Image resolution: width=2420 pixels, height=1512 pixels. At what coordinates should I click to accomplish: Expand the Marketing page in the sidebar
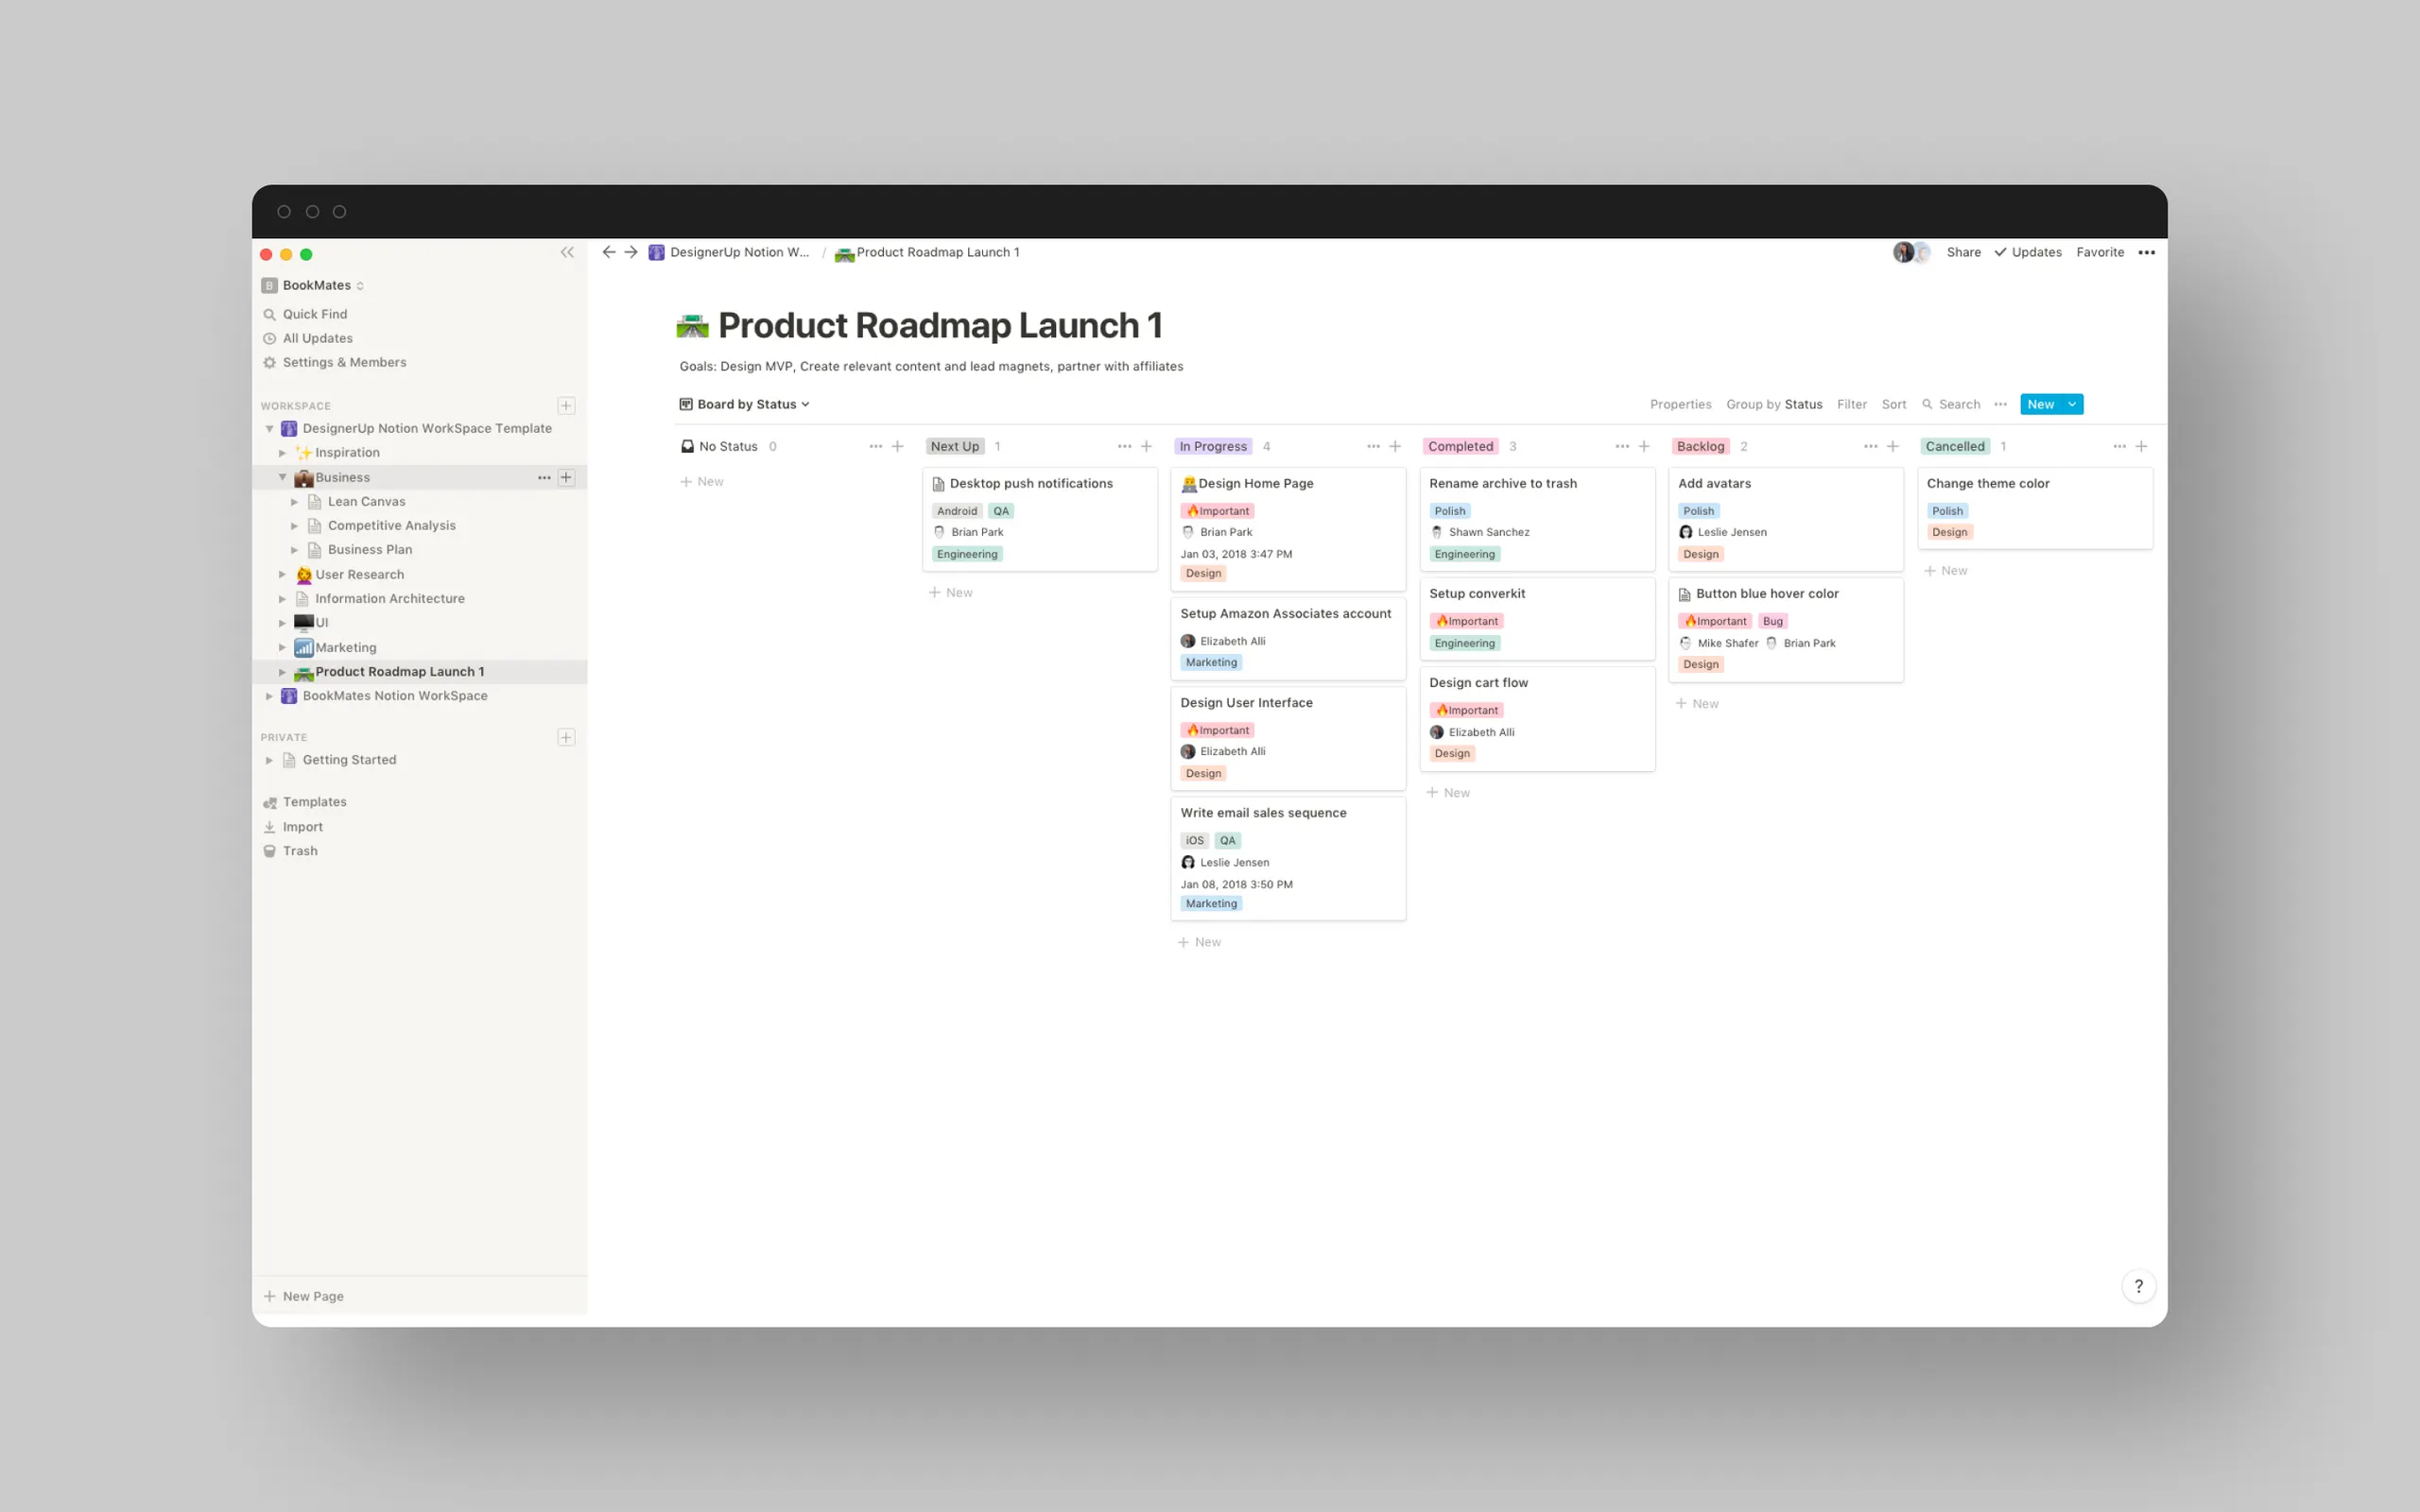click(282, 647)
